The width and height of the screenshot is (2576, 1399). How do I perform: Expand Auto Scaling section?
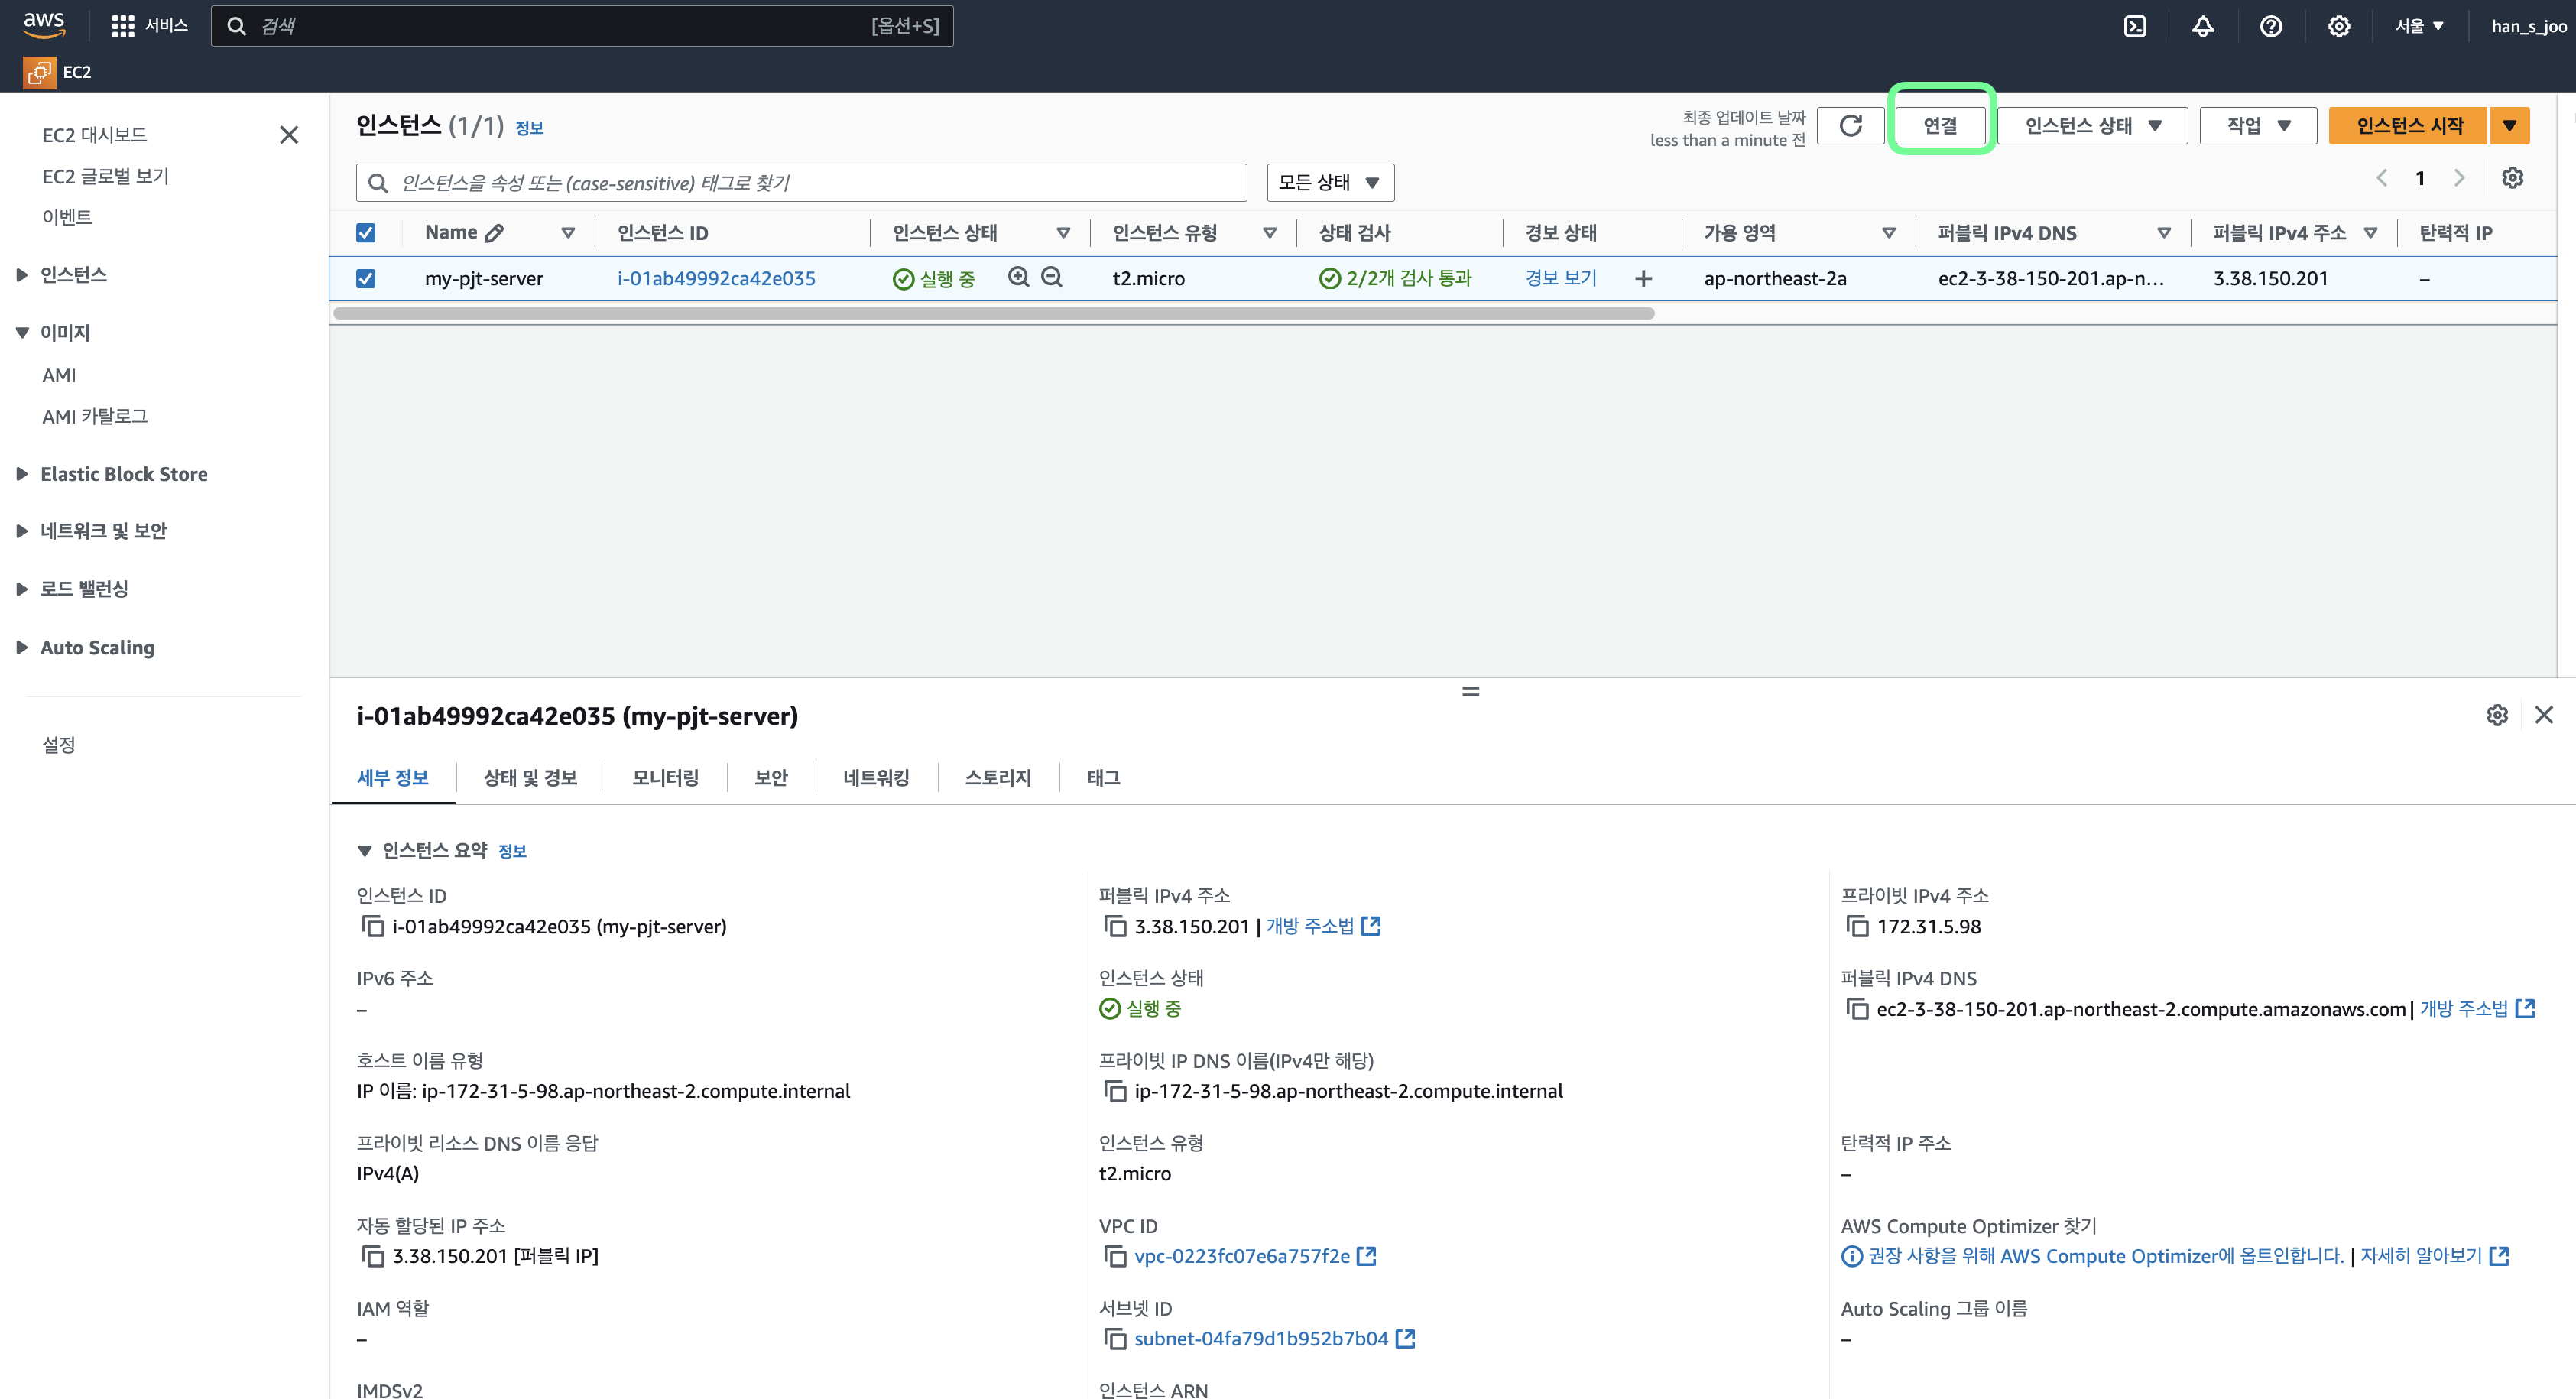21,647
